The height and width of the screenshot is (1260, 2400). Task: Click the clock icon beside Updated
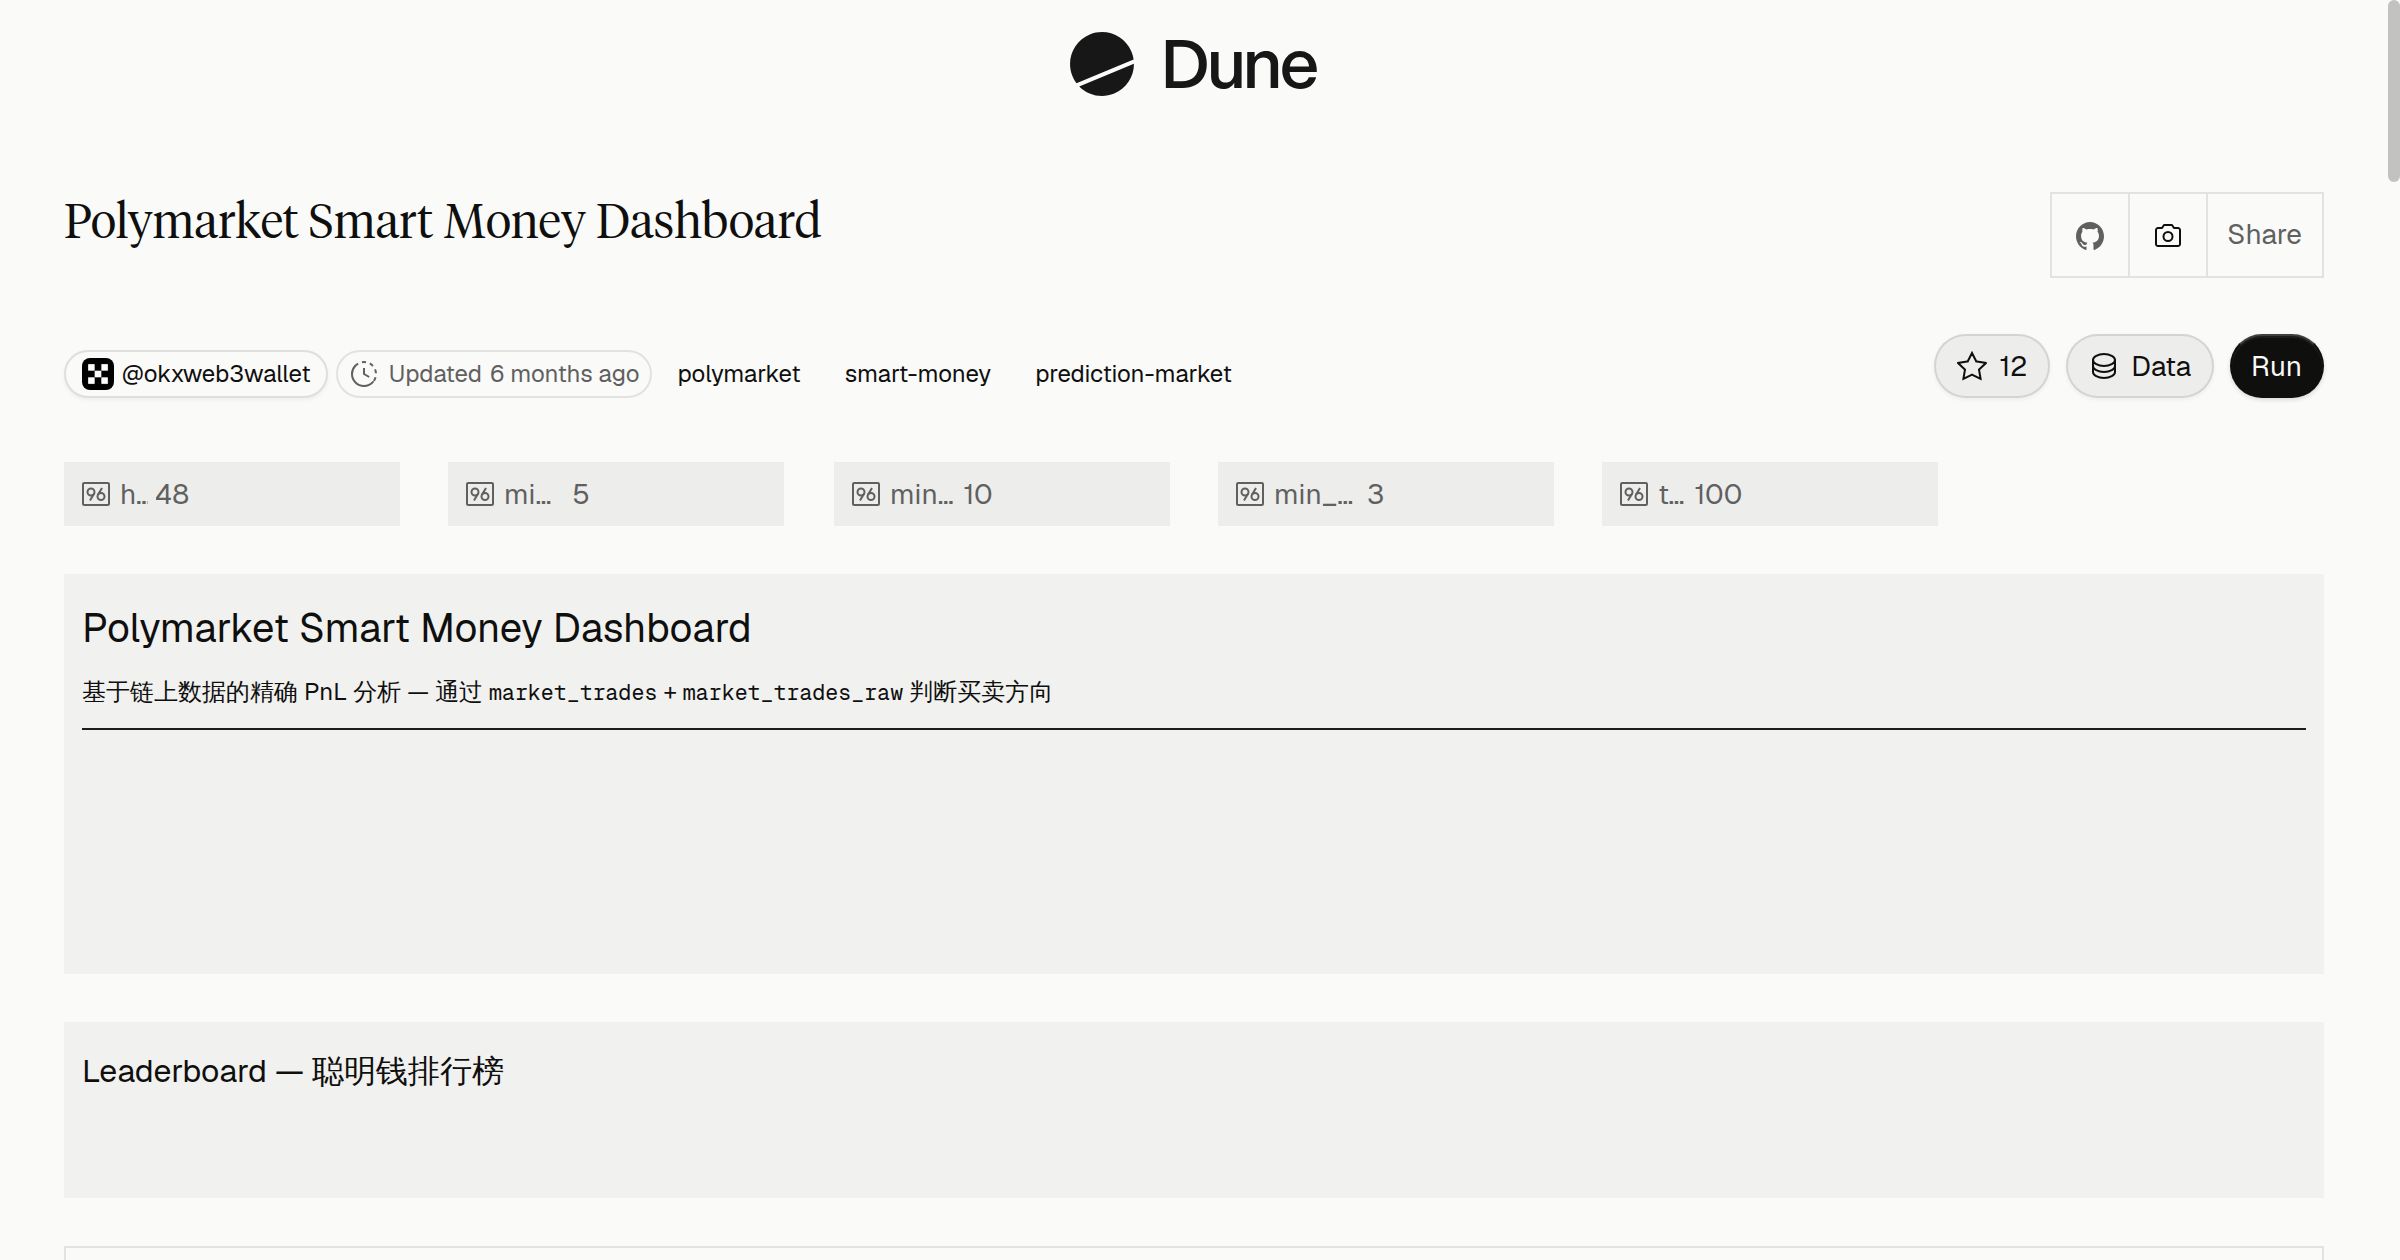(x=364, y=374)
